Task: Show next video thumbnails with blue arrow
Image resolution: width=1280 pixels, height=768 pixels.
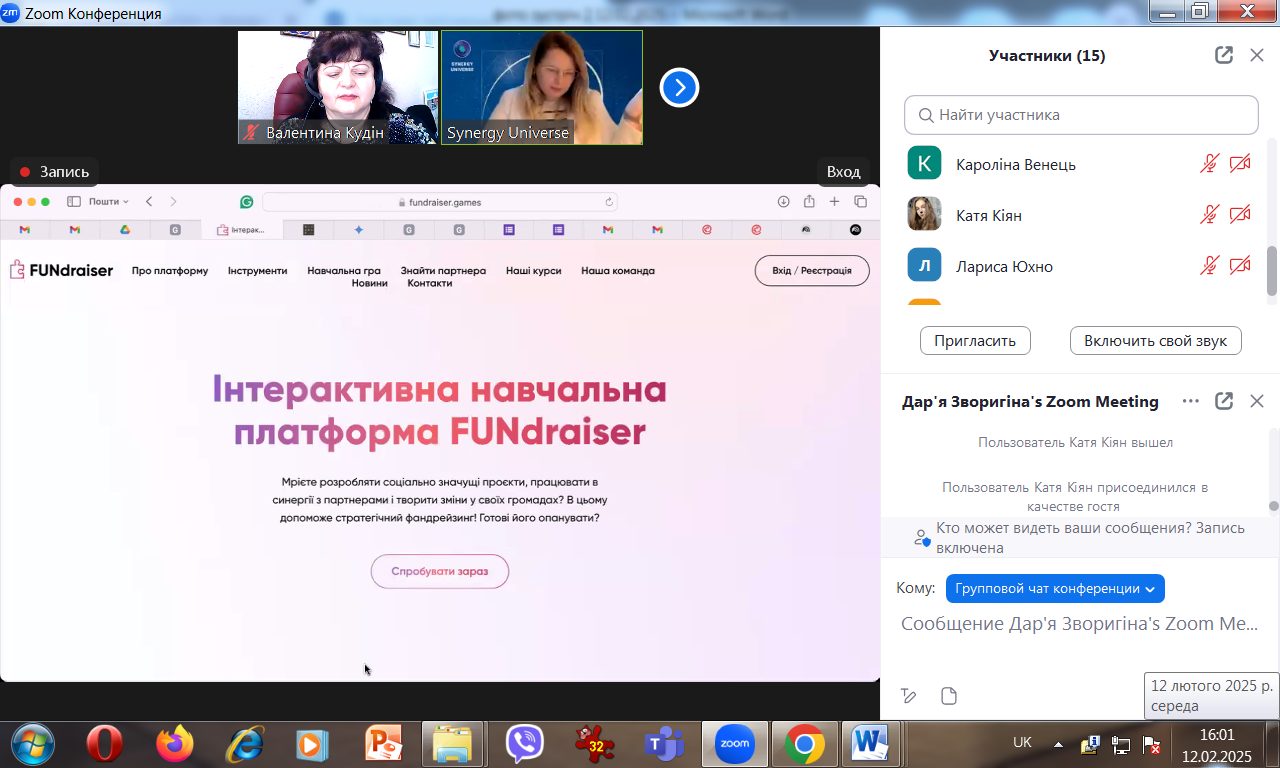Action: coord(679,88)
